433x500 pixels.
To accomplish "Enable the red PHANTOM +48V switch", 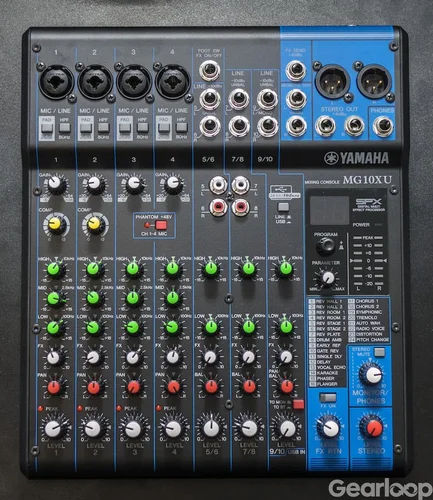I will [161, 225].
